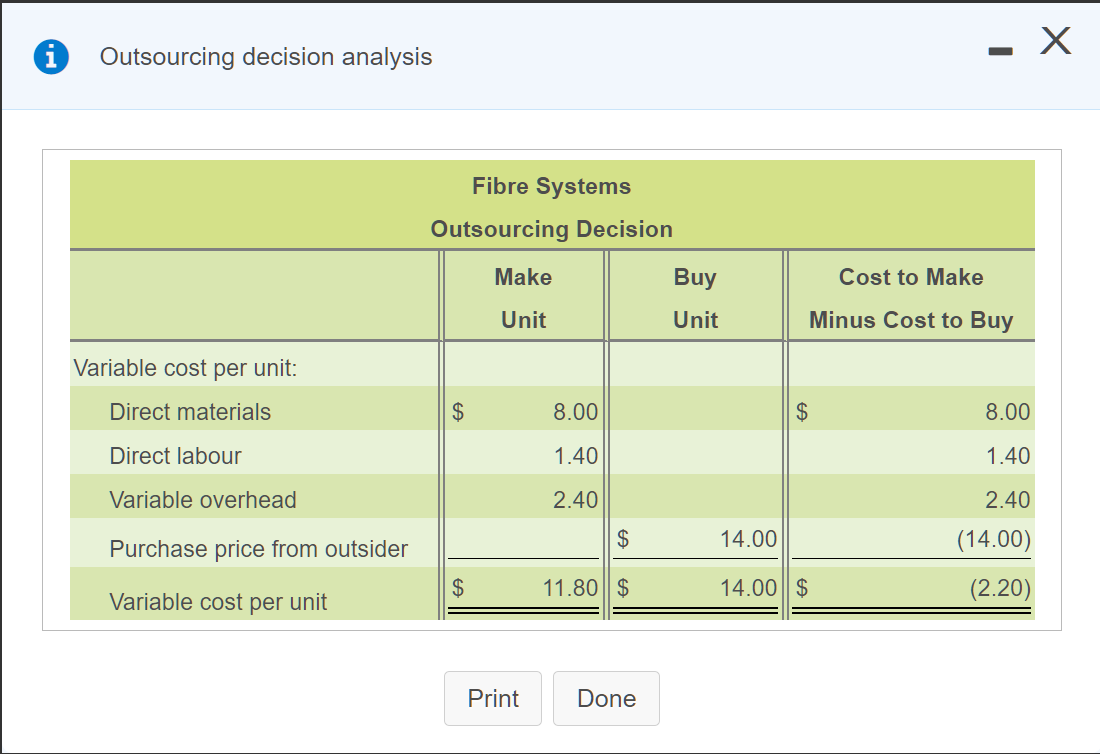Click the 'Fibre Systems' table heading
1100x754 pixels.
tap(551, 186)
